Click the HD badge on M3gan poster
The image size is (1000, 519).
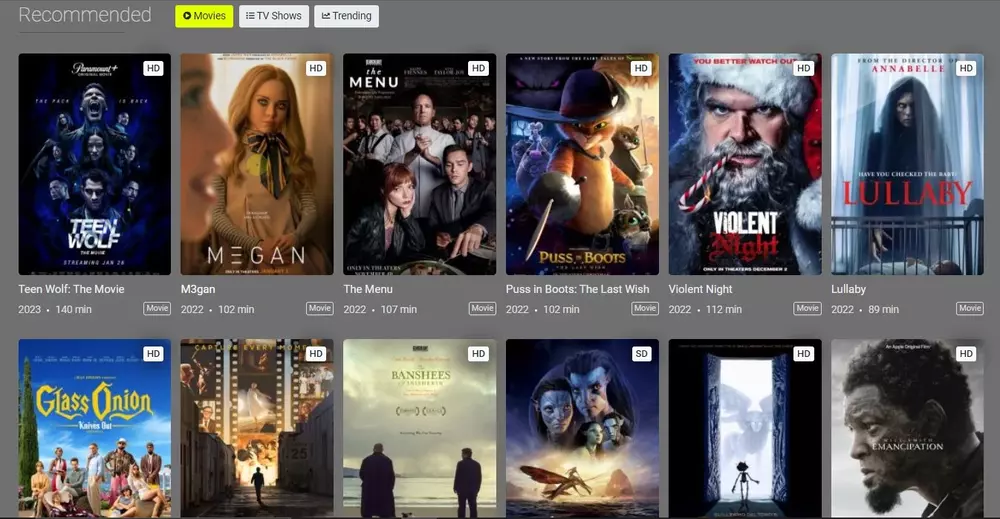coord(316,68)
